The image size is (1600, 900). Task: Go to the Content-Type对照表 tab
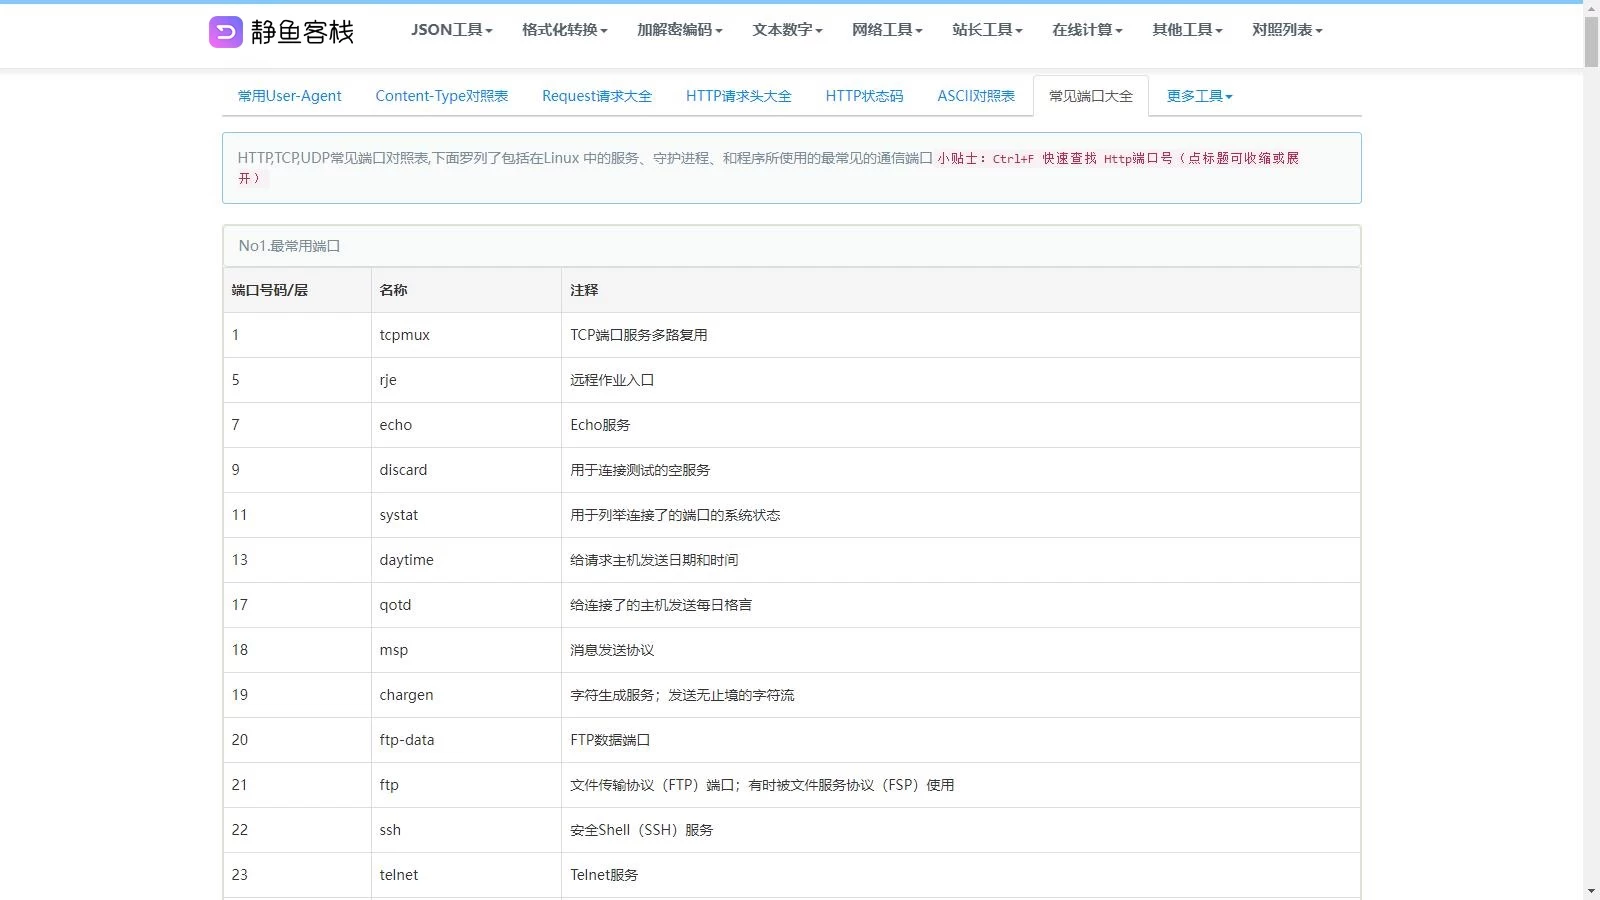pos(441,96)
